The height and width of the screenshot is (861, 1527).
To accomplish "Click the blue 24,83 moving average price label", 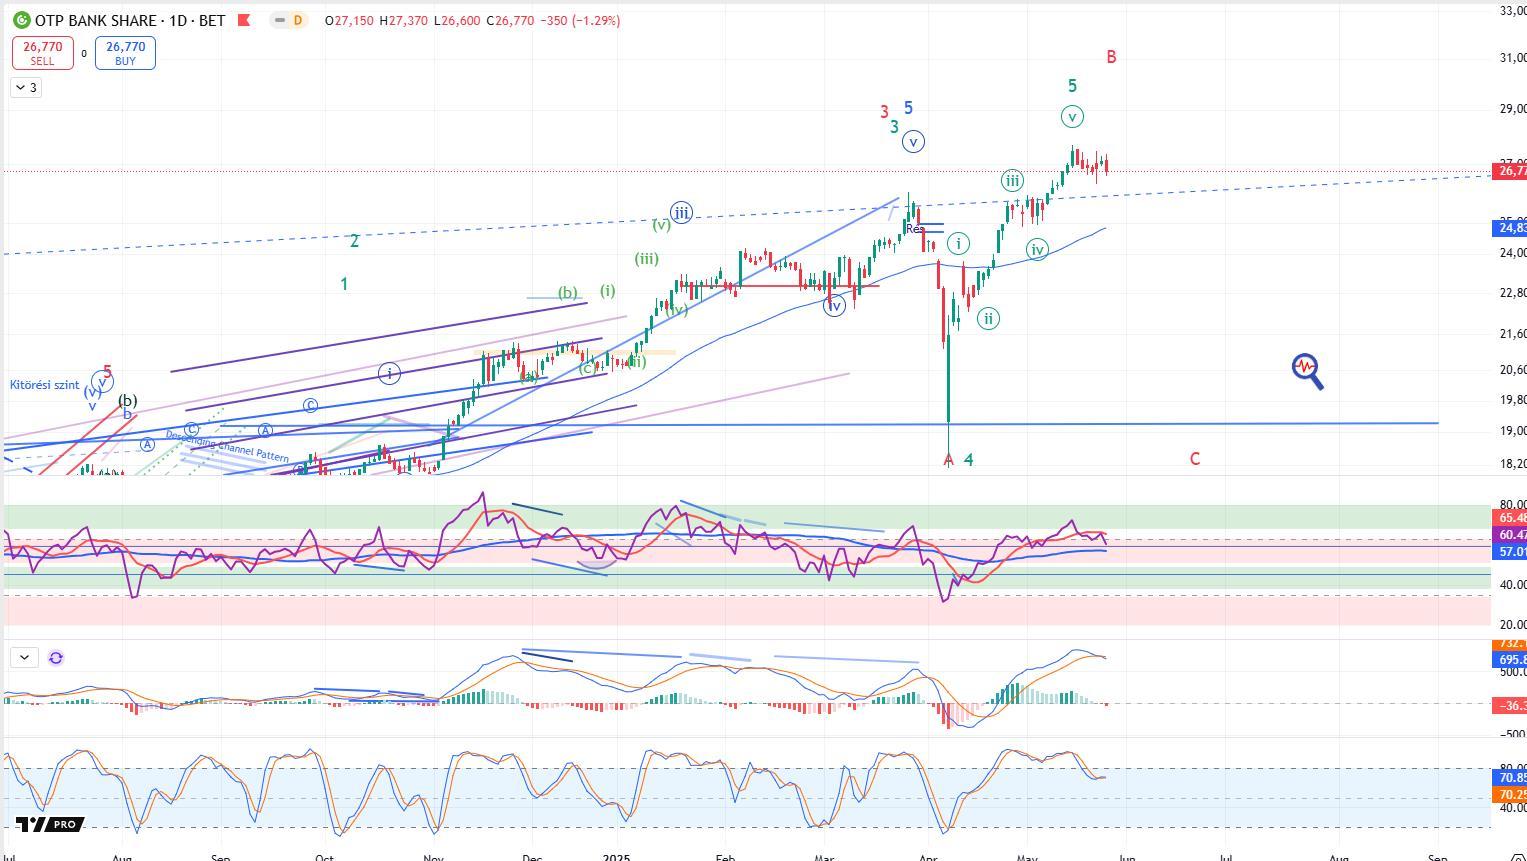I will [x=1509, y=228].
